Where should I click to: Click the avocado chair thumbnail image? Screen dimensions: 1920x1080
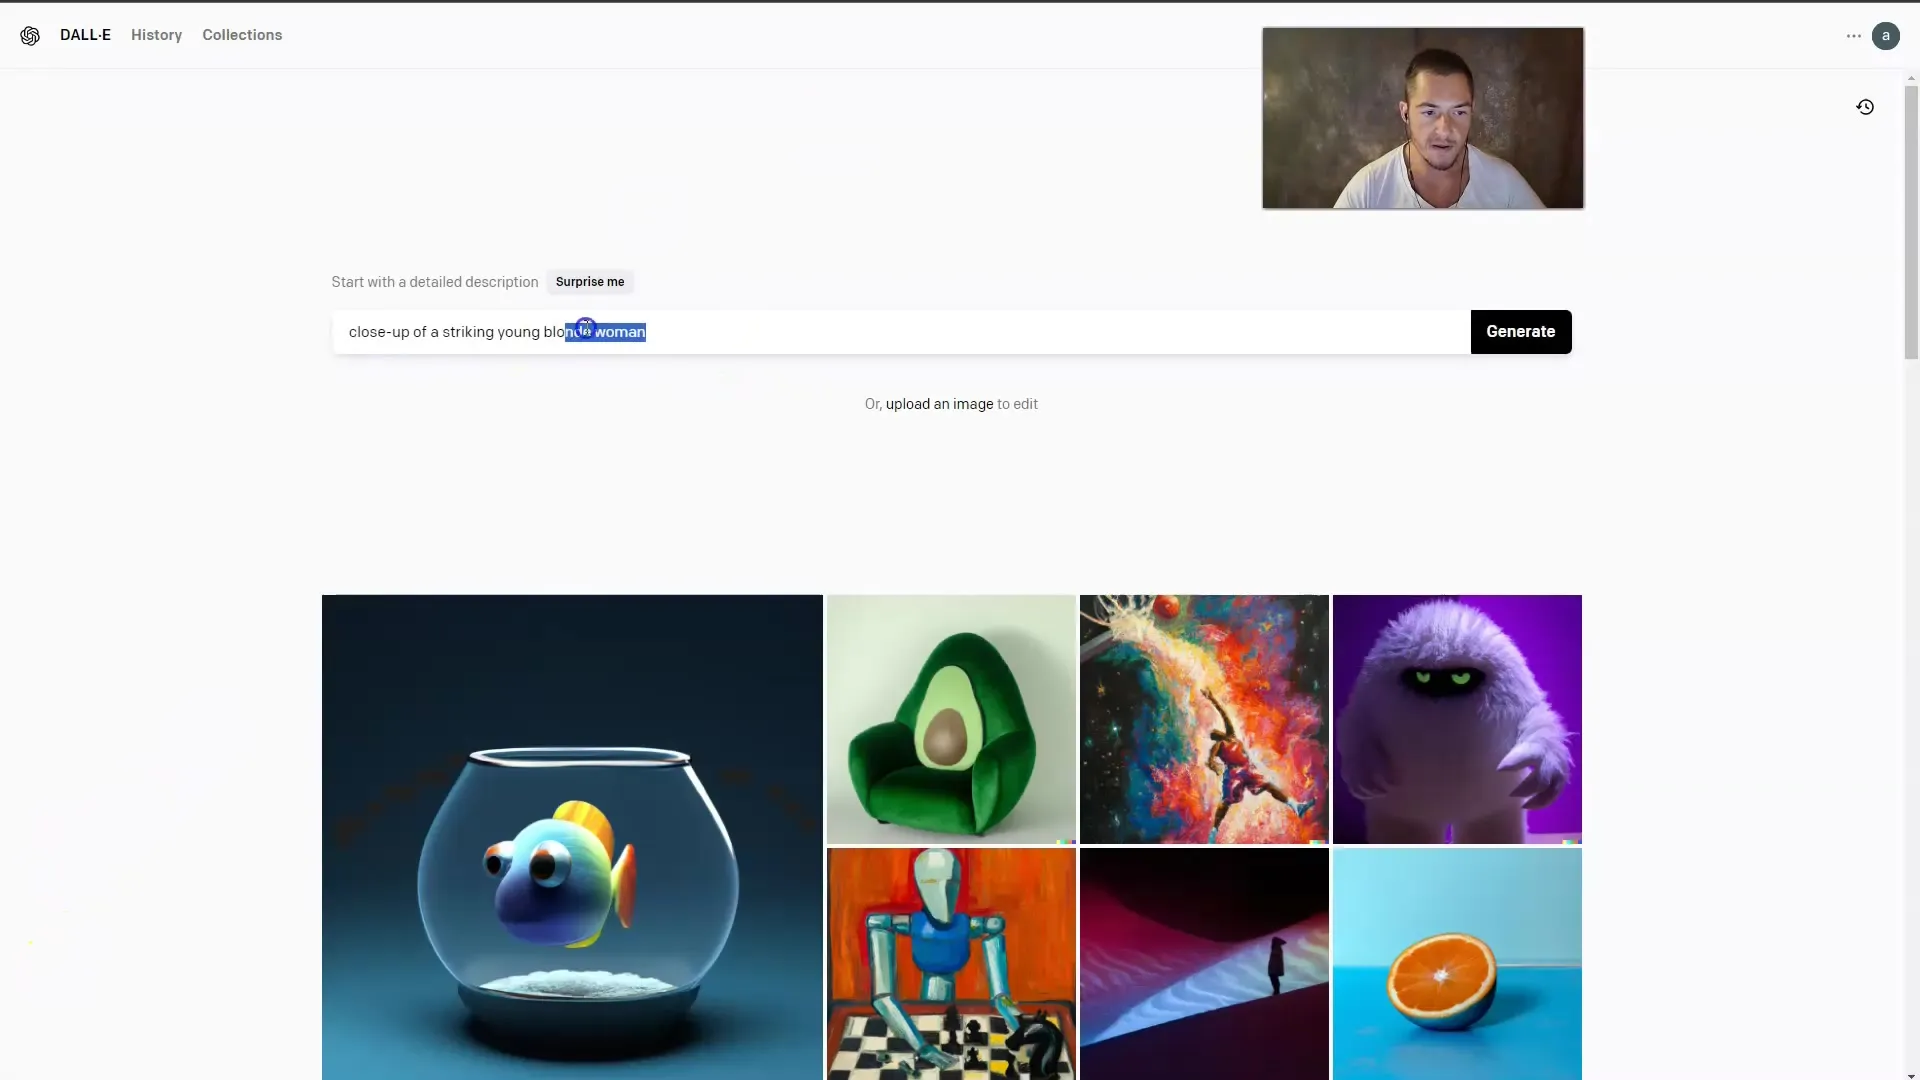pos(952,719)
